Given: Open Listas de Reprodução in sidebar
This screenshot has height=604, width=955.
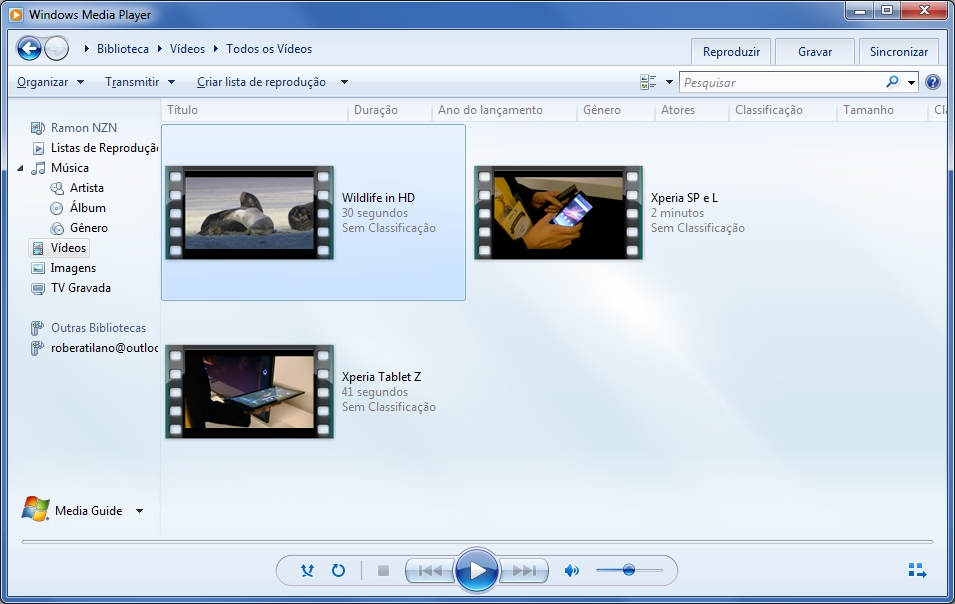Looking at the screenshot, I should (104, 148).
